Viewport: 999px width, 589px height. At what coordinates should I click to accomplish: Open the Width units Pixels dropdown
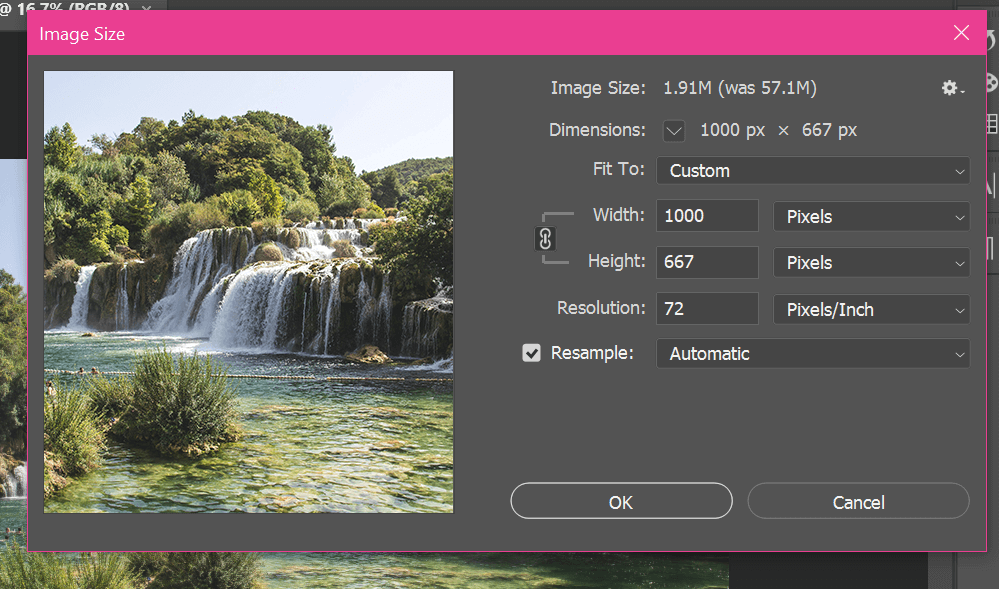(x=871, y=216)
